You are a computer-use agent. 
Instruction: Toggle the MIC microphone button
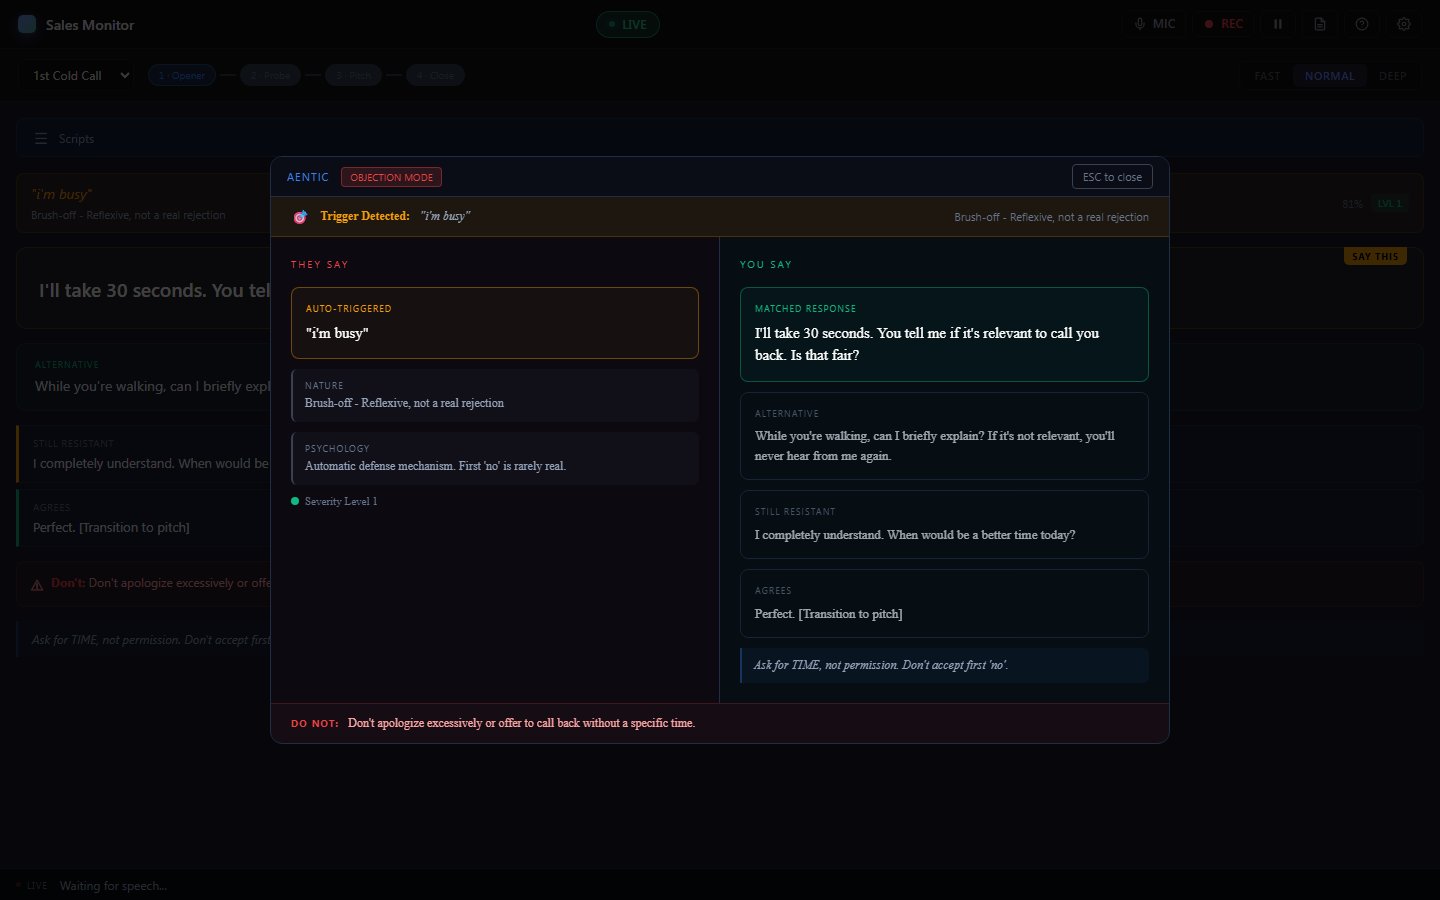pyautogui.click(x=1154, y=24)
